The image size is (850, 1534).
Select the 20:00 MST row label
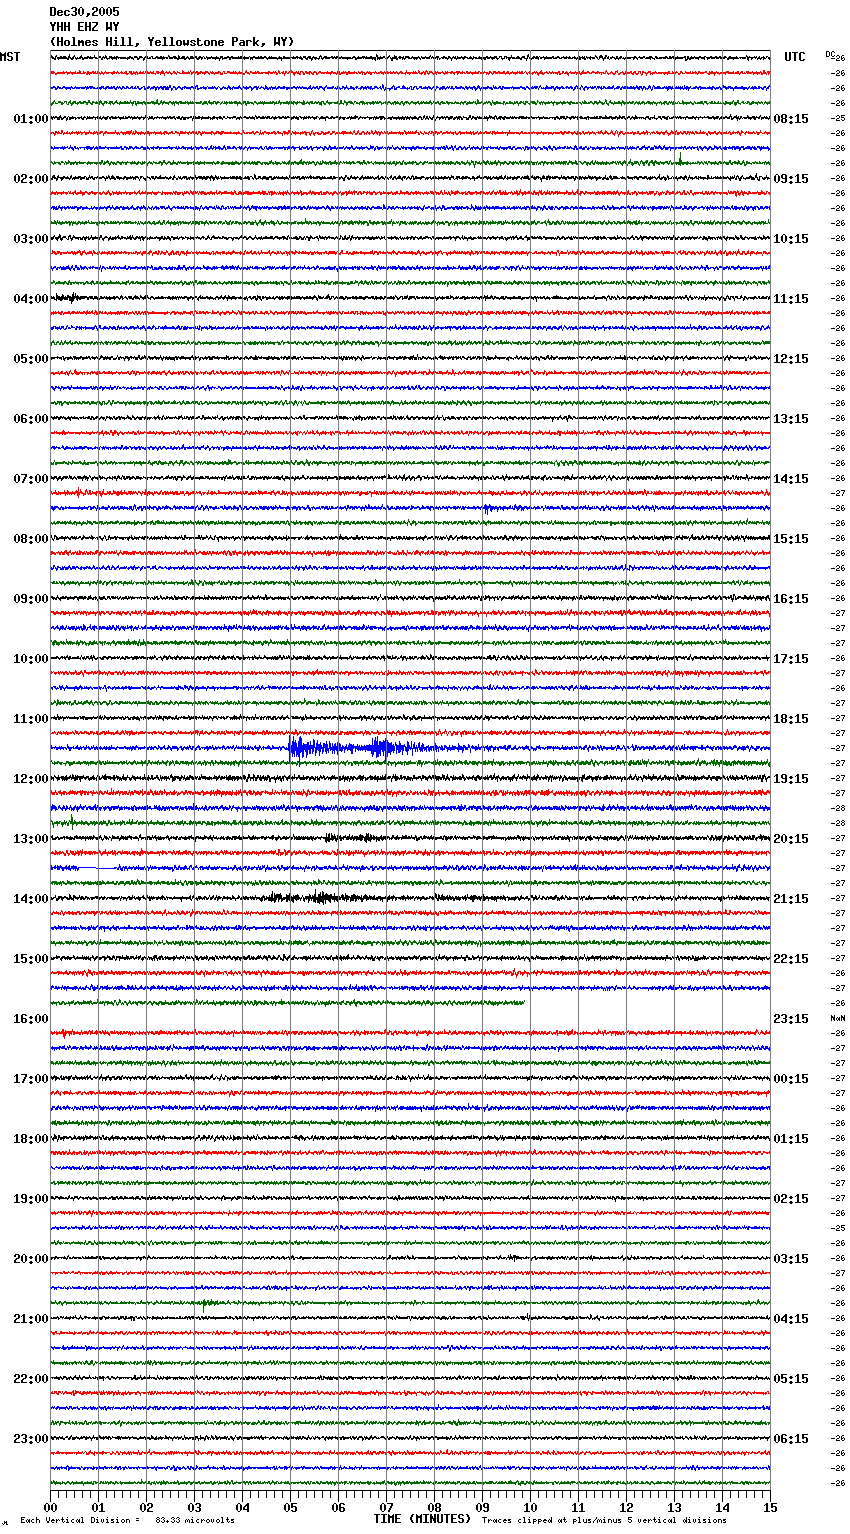click(x=31, y=1259)
